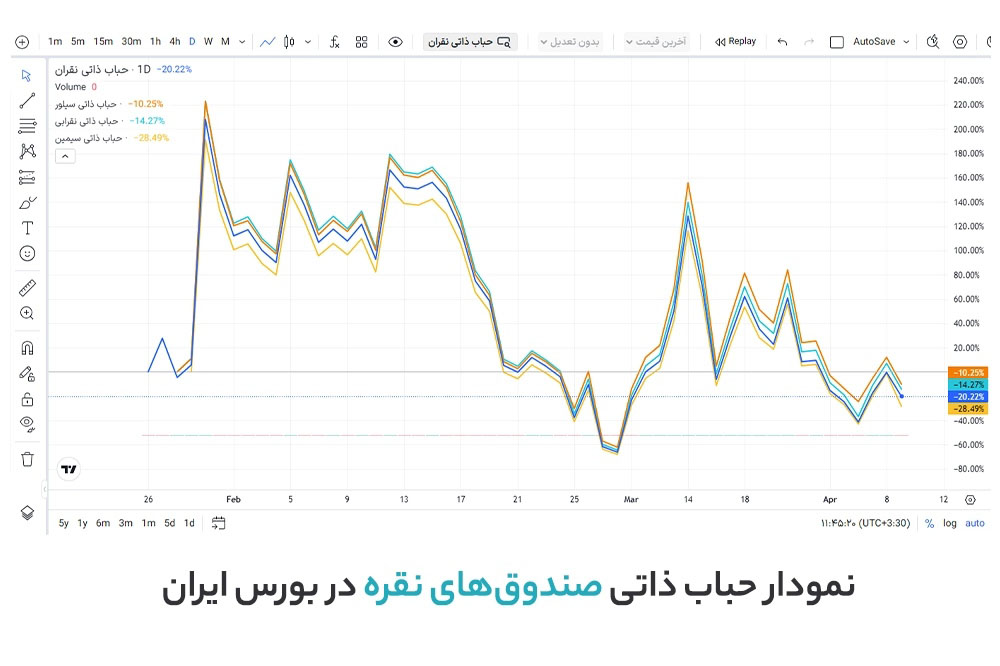The width and height of the screenshot is (1000, 666).
Task: Open the object tree layers icon
Action: 27,512
